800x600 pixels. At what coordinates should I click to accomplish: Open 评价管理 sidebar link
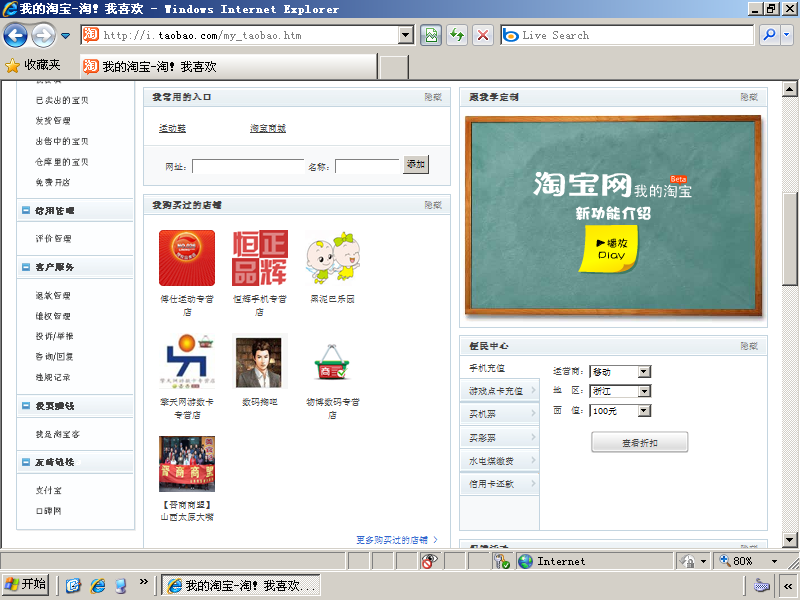coord(53,238)
